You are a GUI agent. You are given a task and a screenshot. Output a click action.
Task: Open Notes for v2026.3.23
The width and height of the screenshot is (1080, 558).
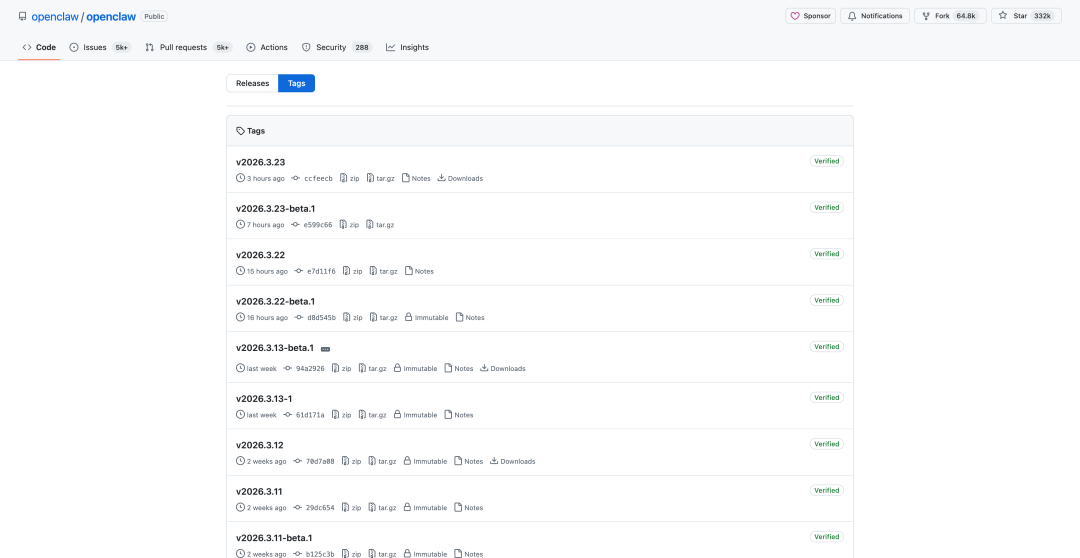point(416,178)
